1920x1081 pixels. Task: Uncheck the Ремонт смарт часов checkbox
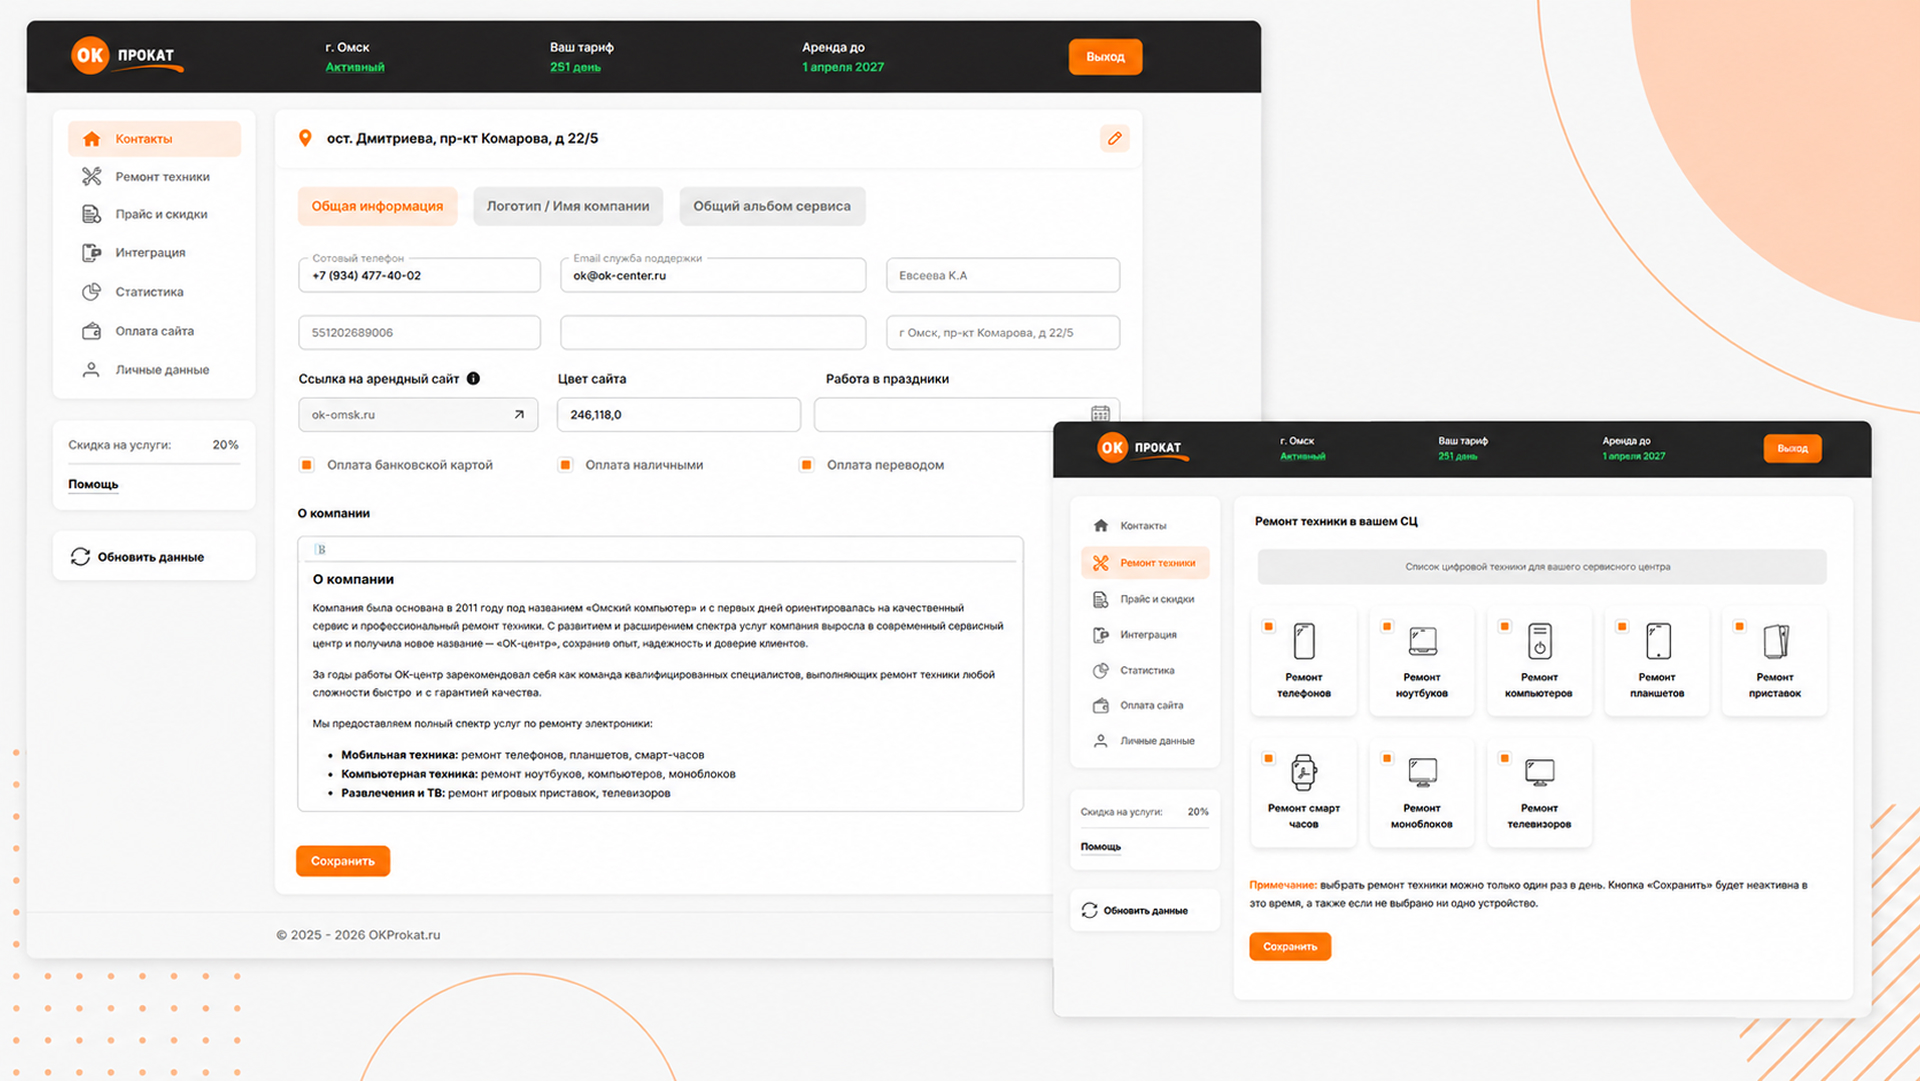click(1269, 758)
